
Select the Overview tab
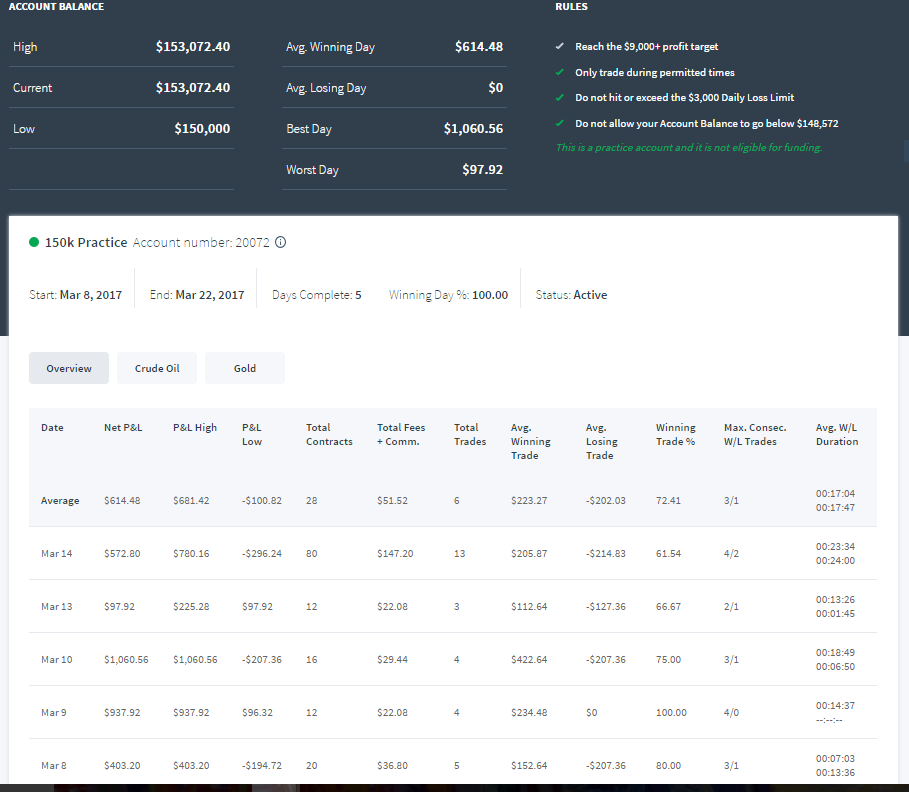pos(69,368)
